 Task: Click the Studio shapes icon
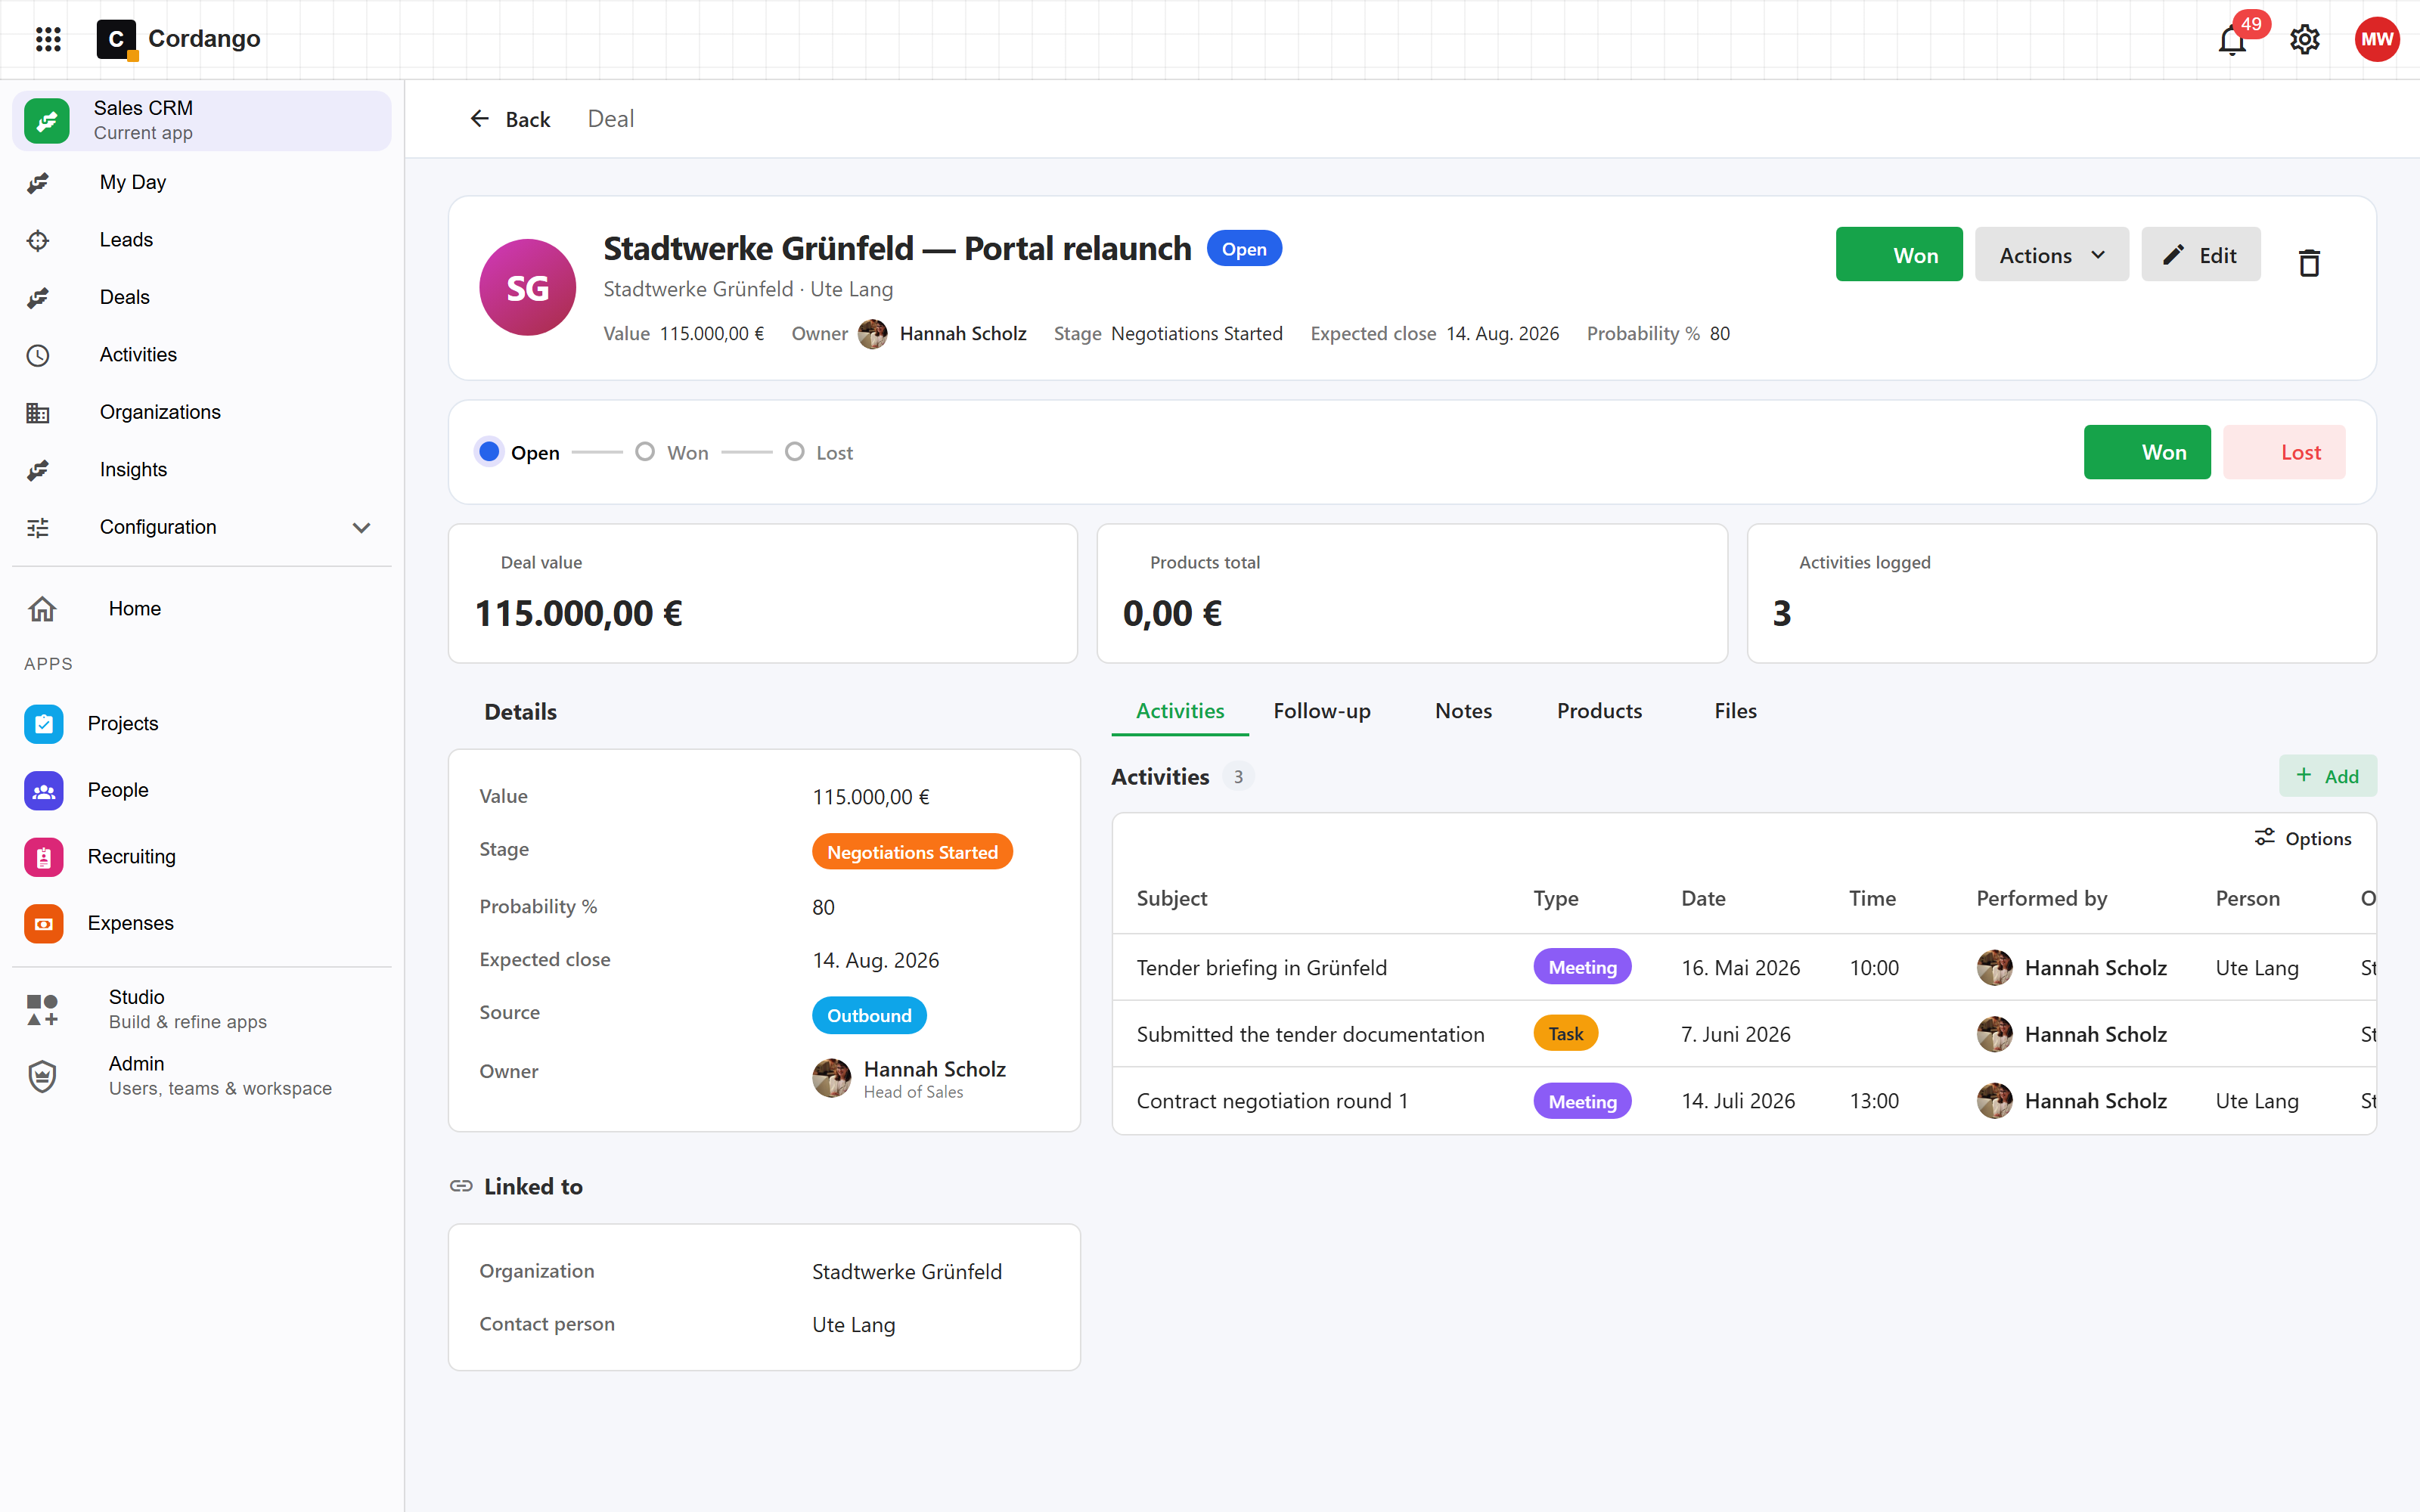(x=42, y=1009)
